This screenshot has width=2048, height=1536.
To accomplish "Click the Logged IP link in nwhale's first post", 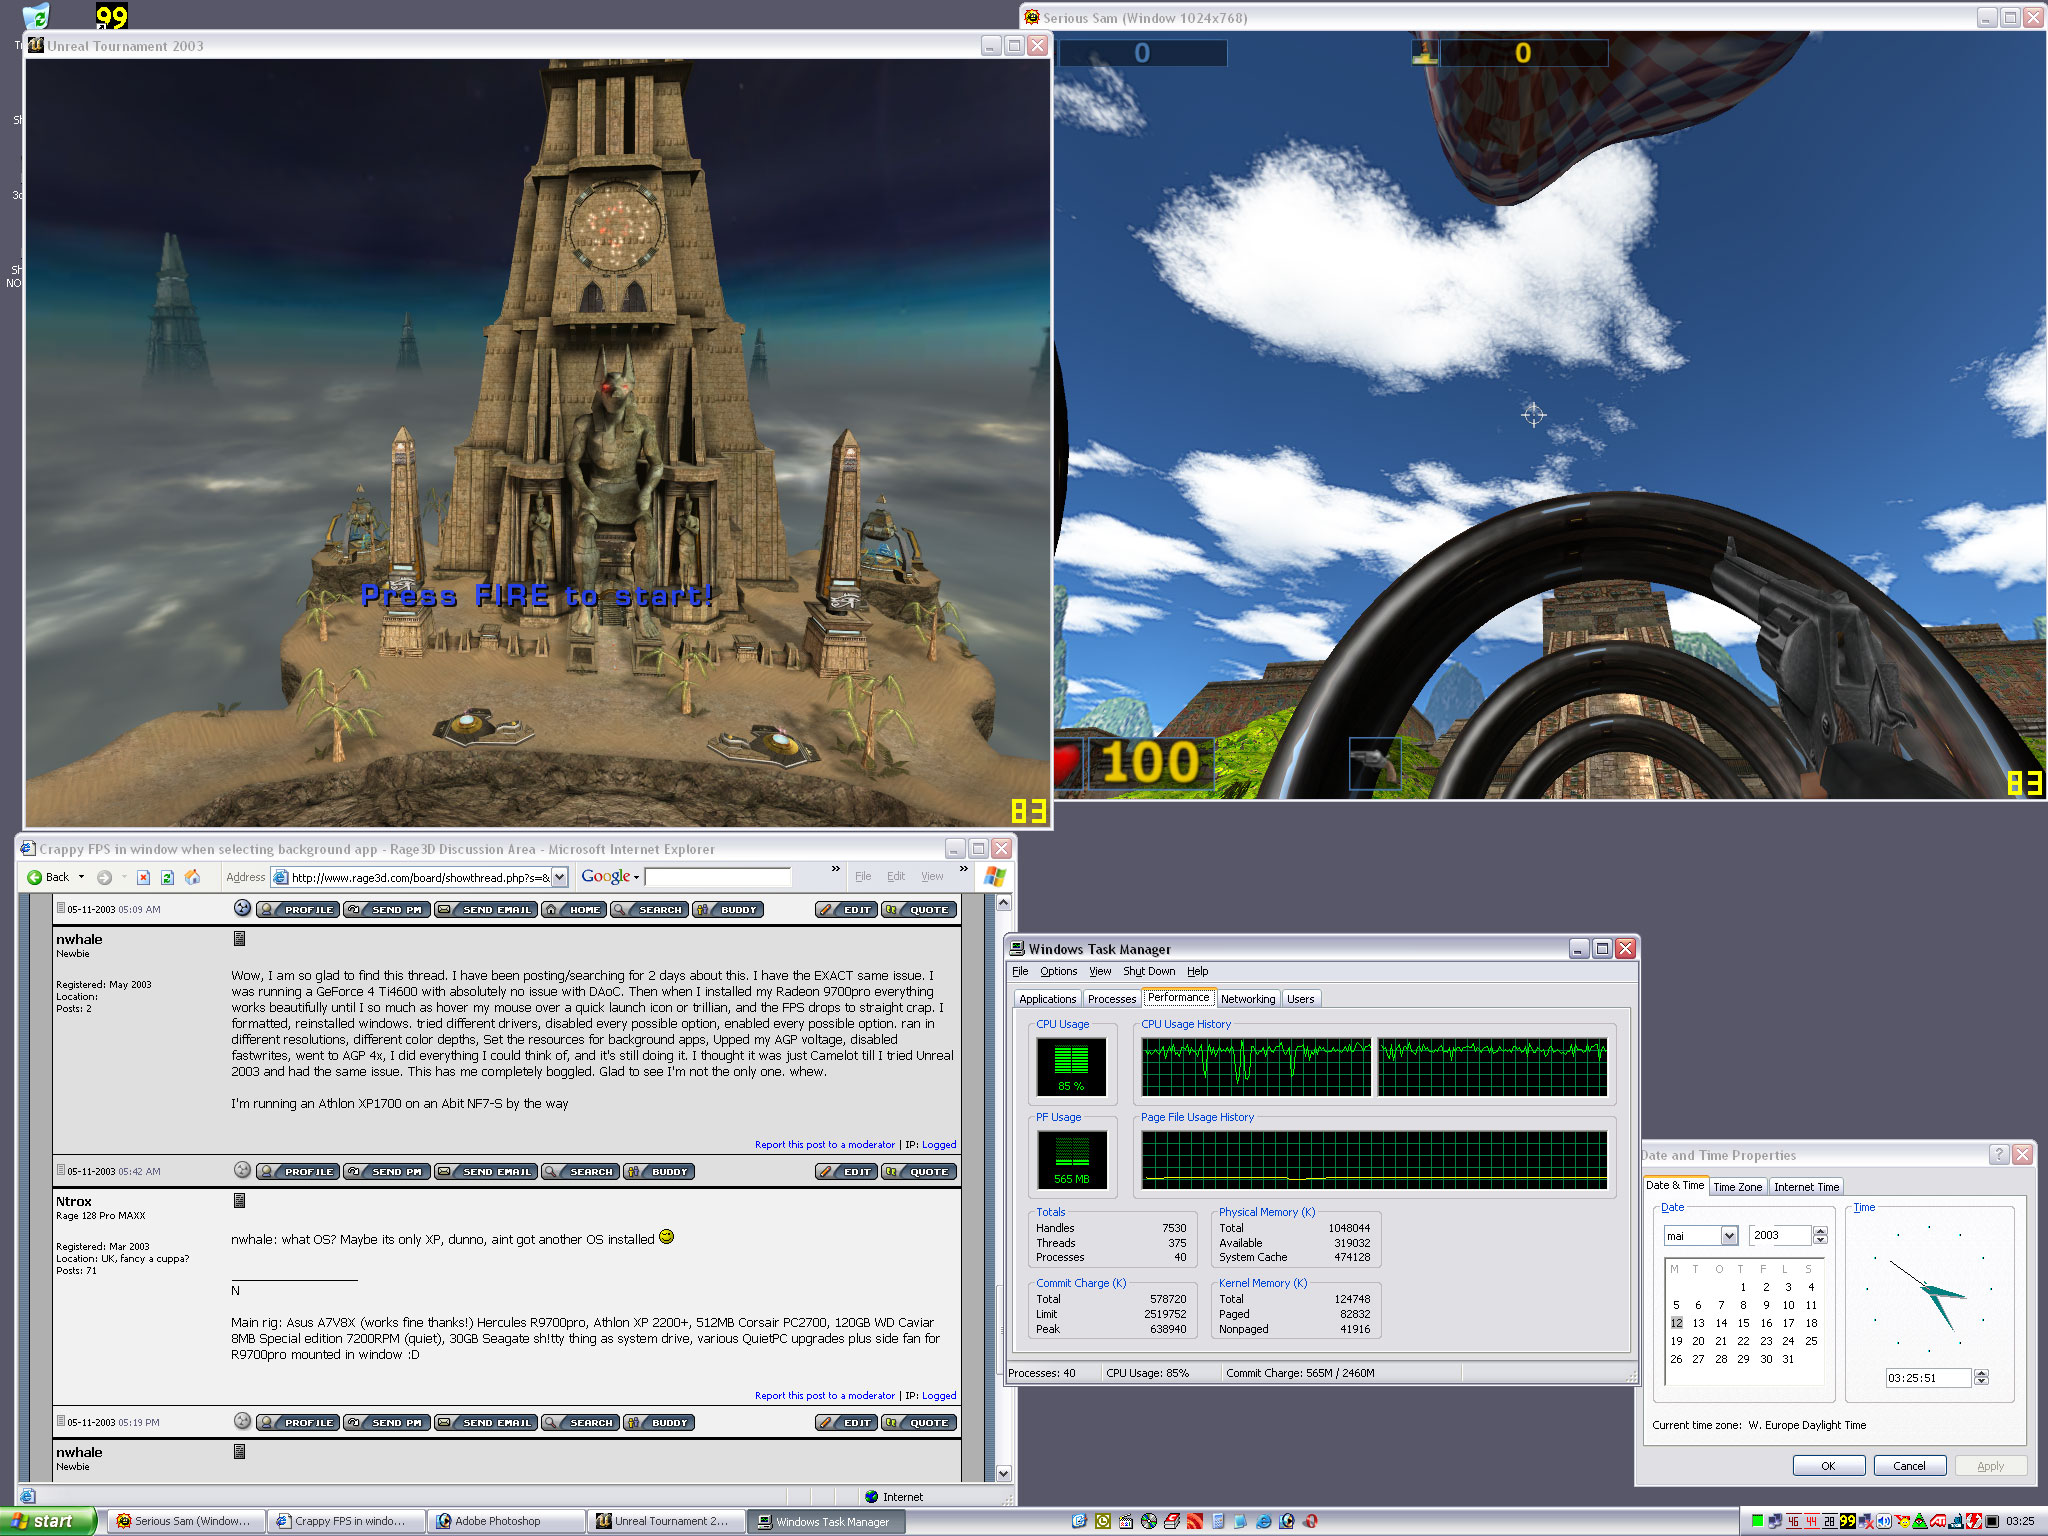I will (x=939, y=1144).
